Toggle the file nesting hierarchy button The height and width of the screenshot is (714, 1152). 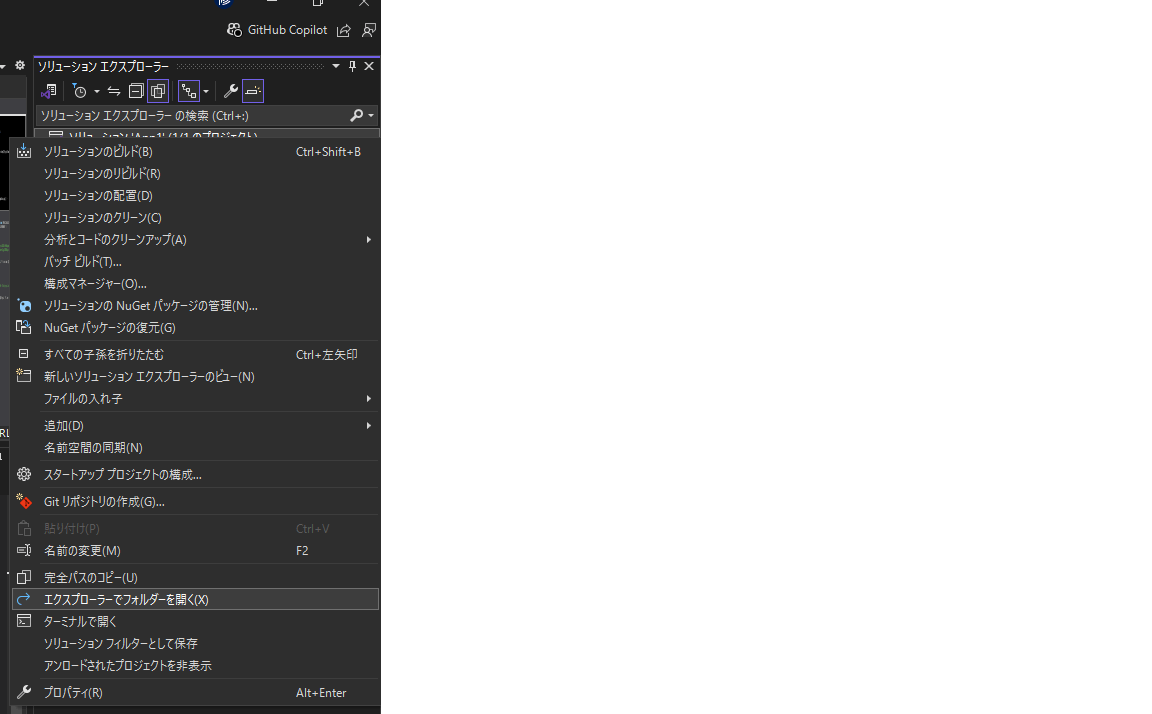[x=189, y=91]
